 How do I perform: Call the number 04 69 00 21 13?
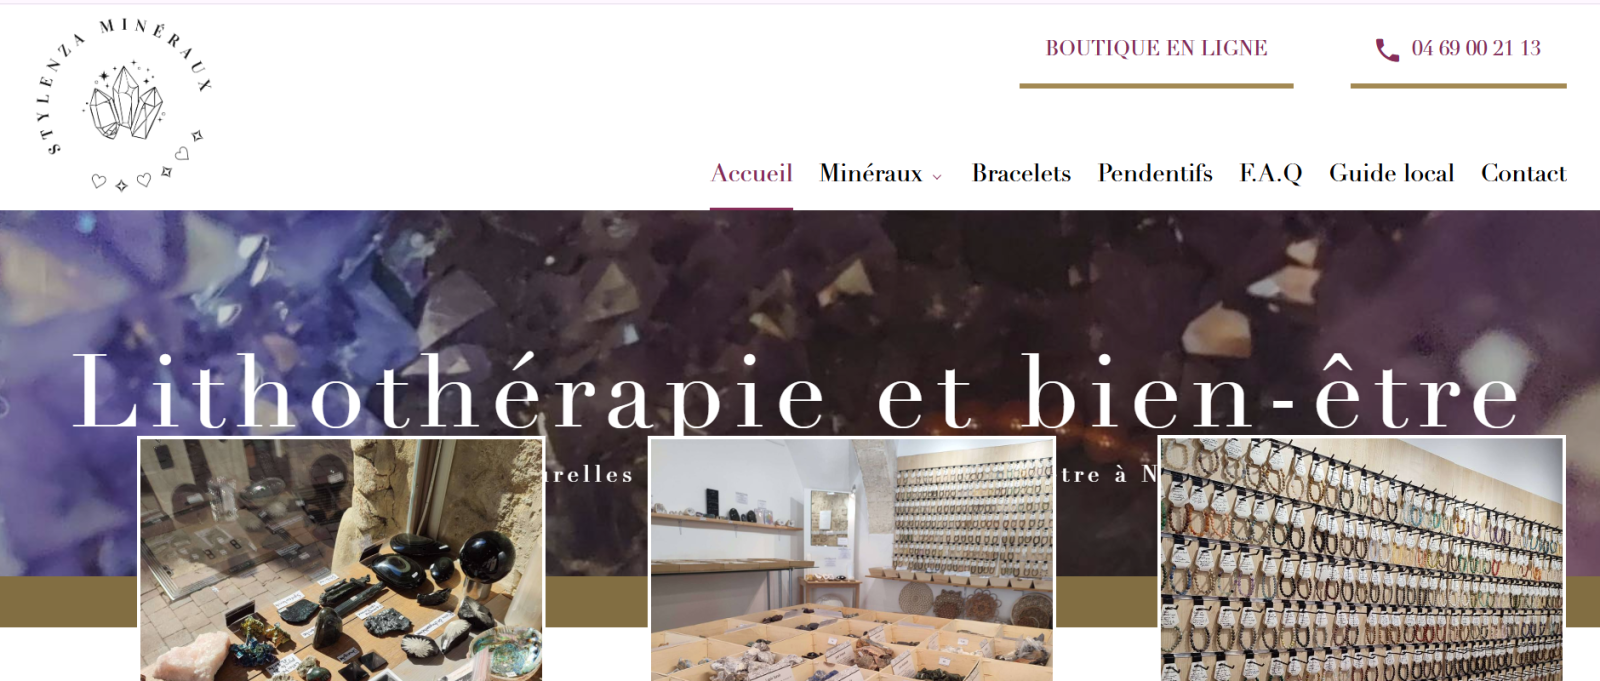[1476, 48]
